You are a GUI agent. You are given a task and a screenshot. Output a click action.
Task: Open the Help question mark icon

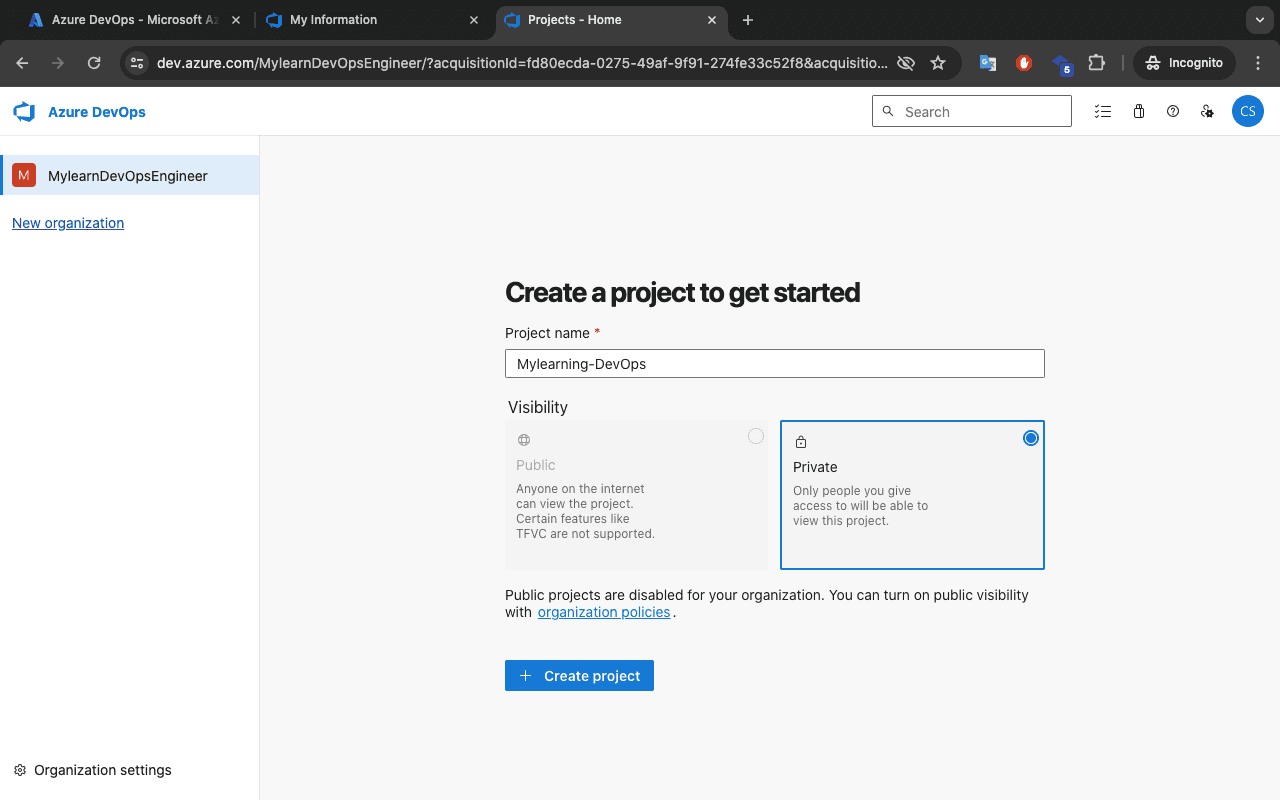[1173, 112]
